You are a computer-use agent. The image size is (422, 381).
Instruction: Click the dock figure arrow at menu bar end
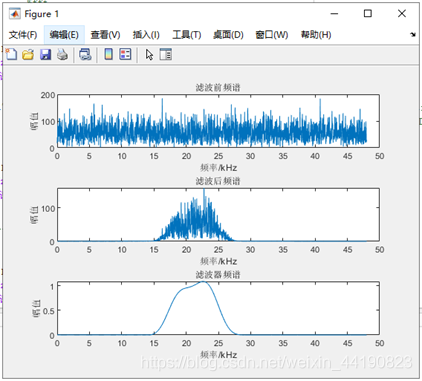point(413,34)
